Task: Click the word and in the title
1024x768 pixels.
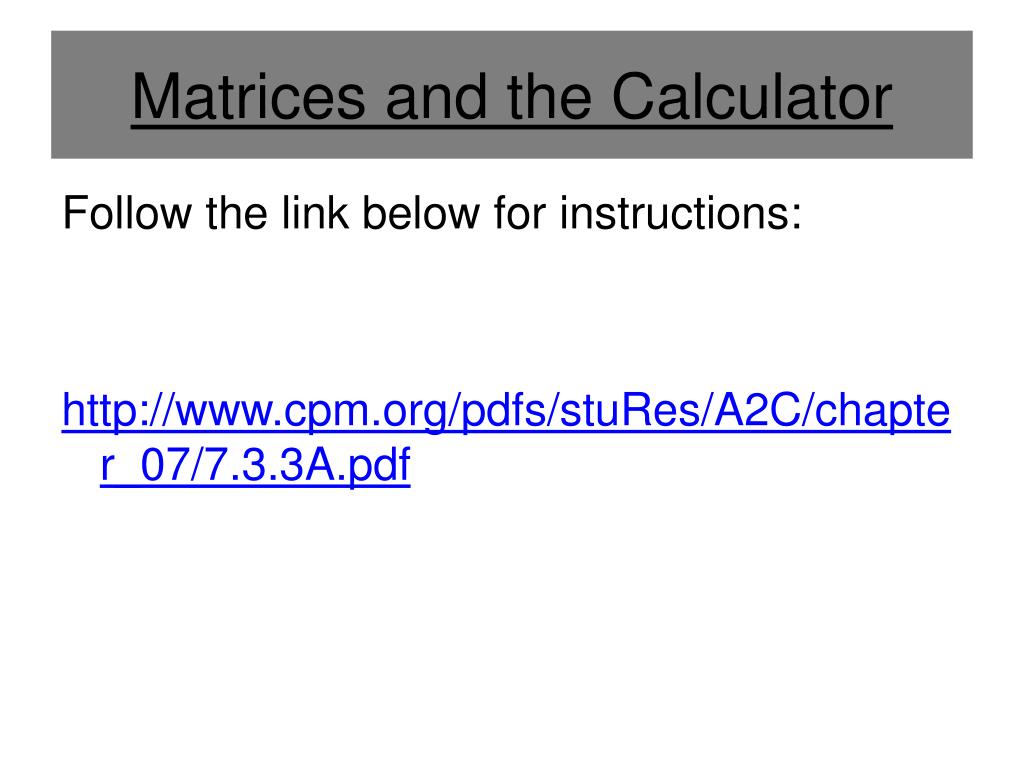Action: click(x=436, y=97)
